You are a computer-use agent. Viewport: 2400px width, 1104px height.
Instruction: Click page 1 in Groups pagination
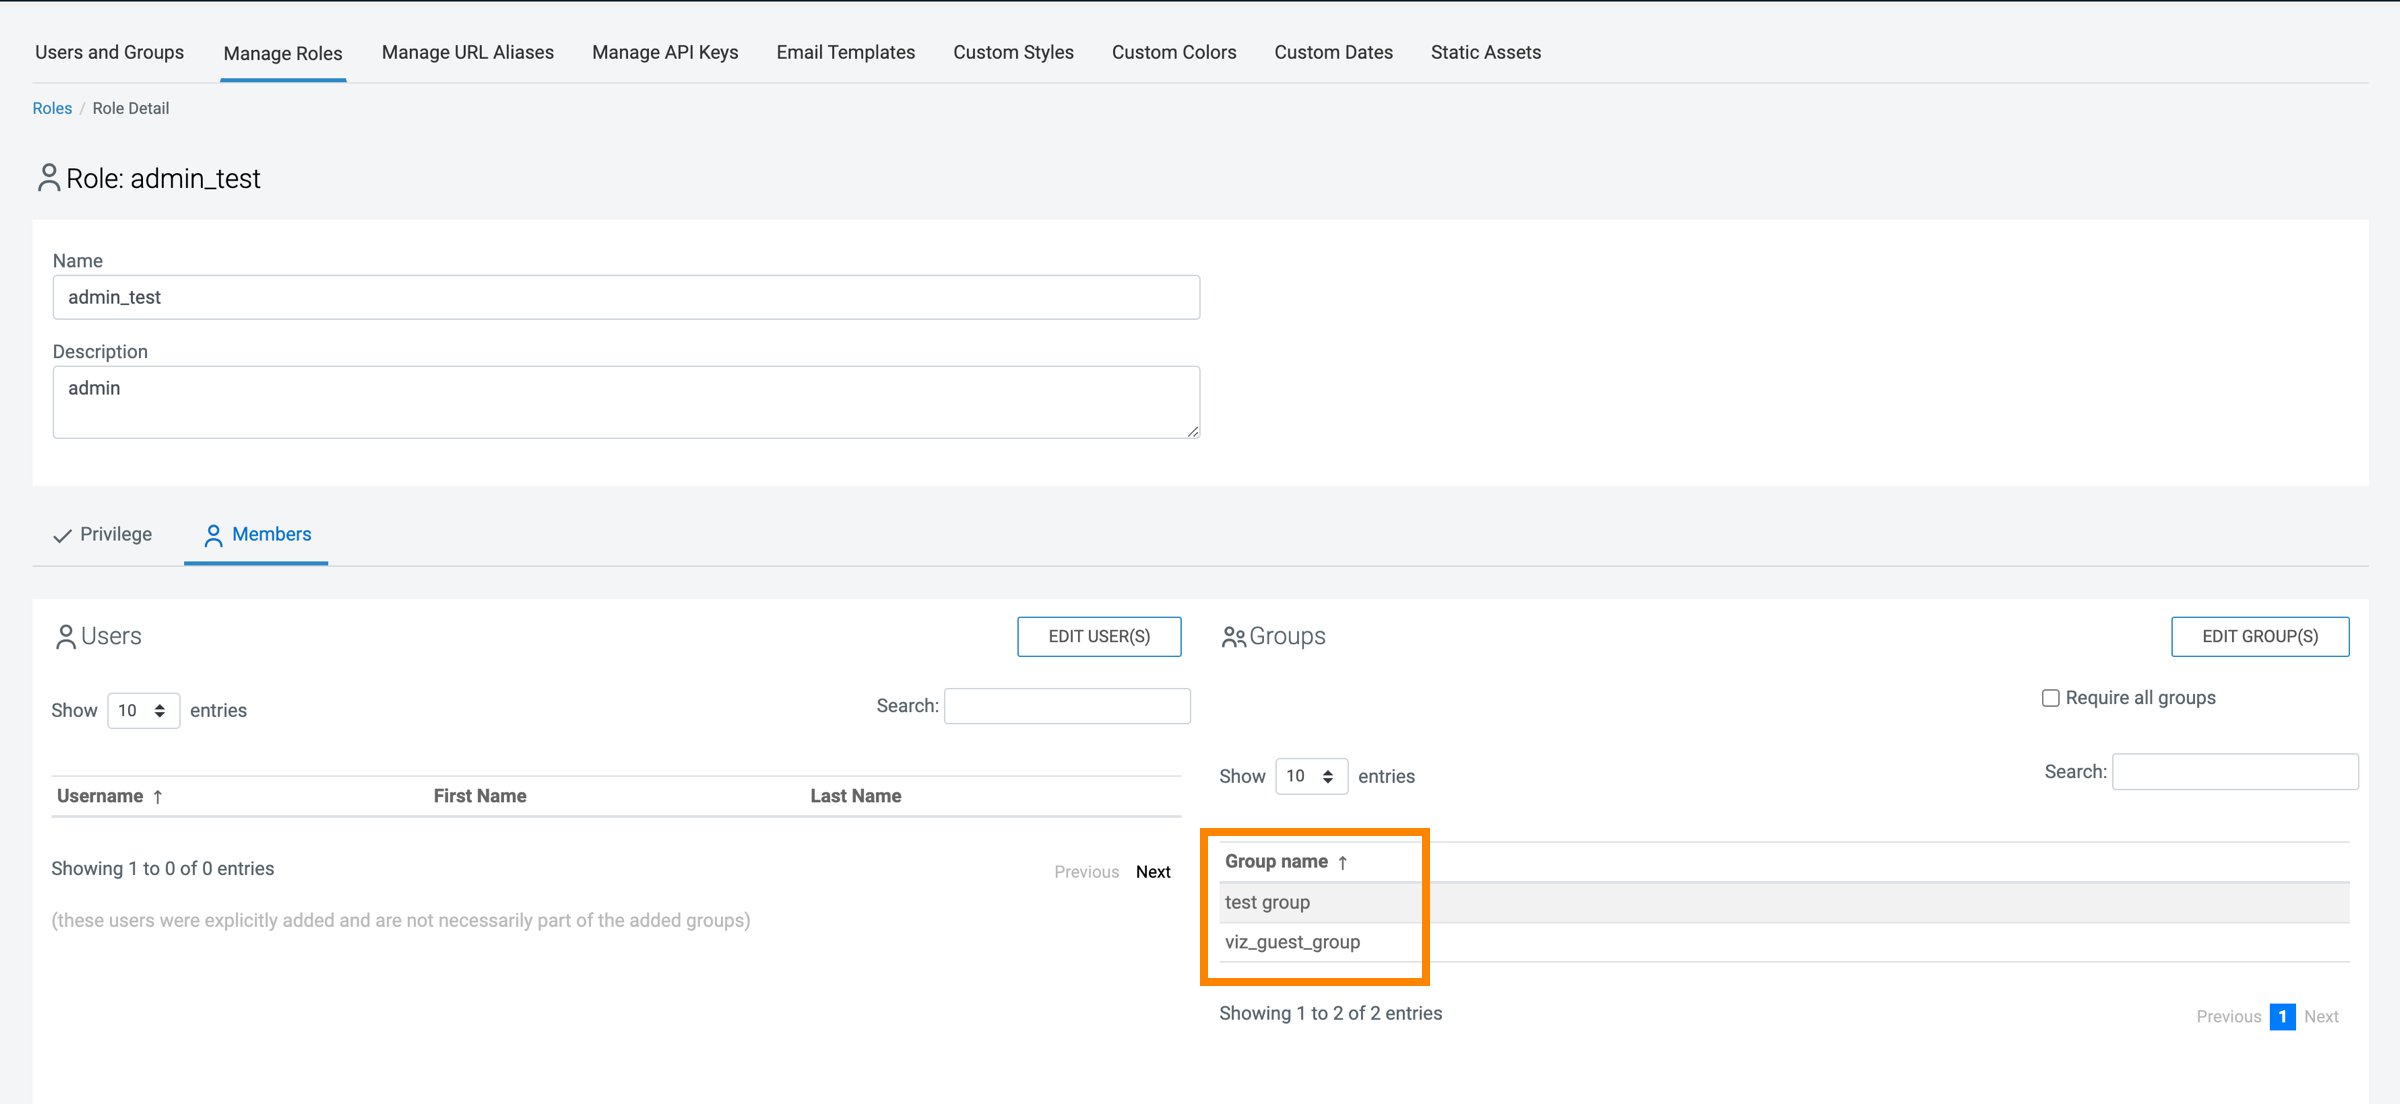click(2282, 1017)
